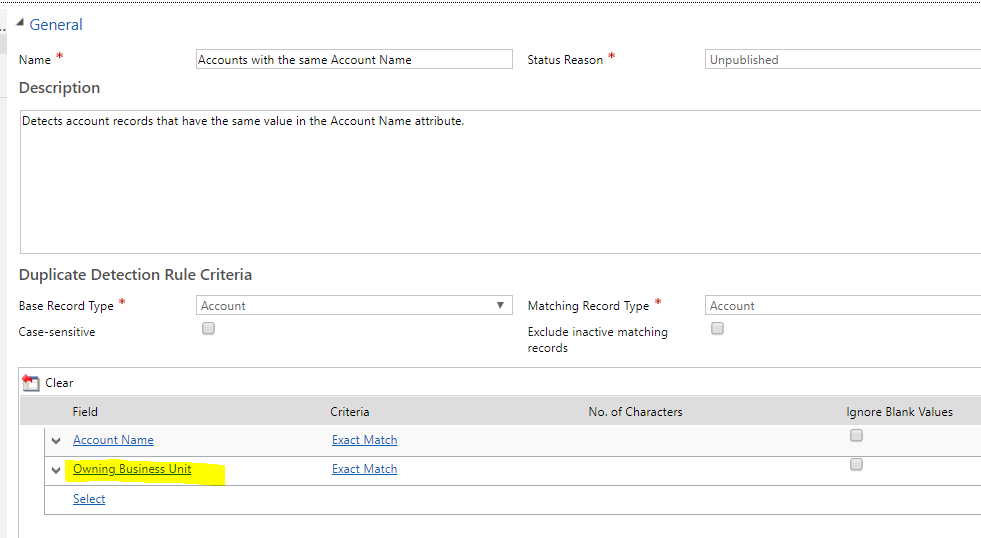Check Ignore Blank Values for Owning Business Unit
This screenshot has height=538, width=981.
856,464
